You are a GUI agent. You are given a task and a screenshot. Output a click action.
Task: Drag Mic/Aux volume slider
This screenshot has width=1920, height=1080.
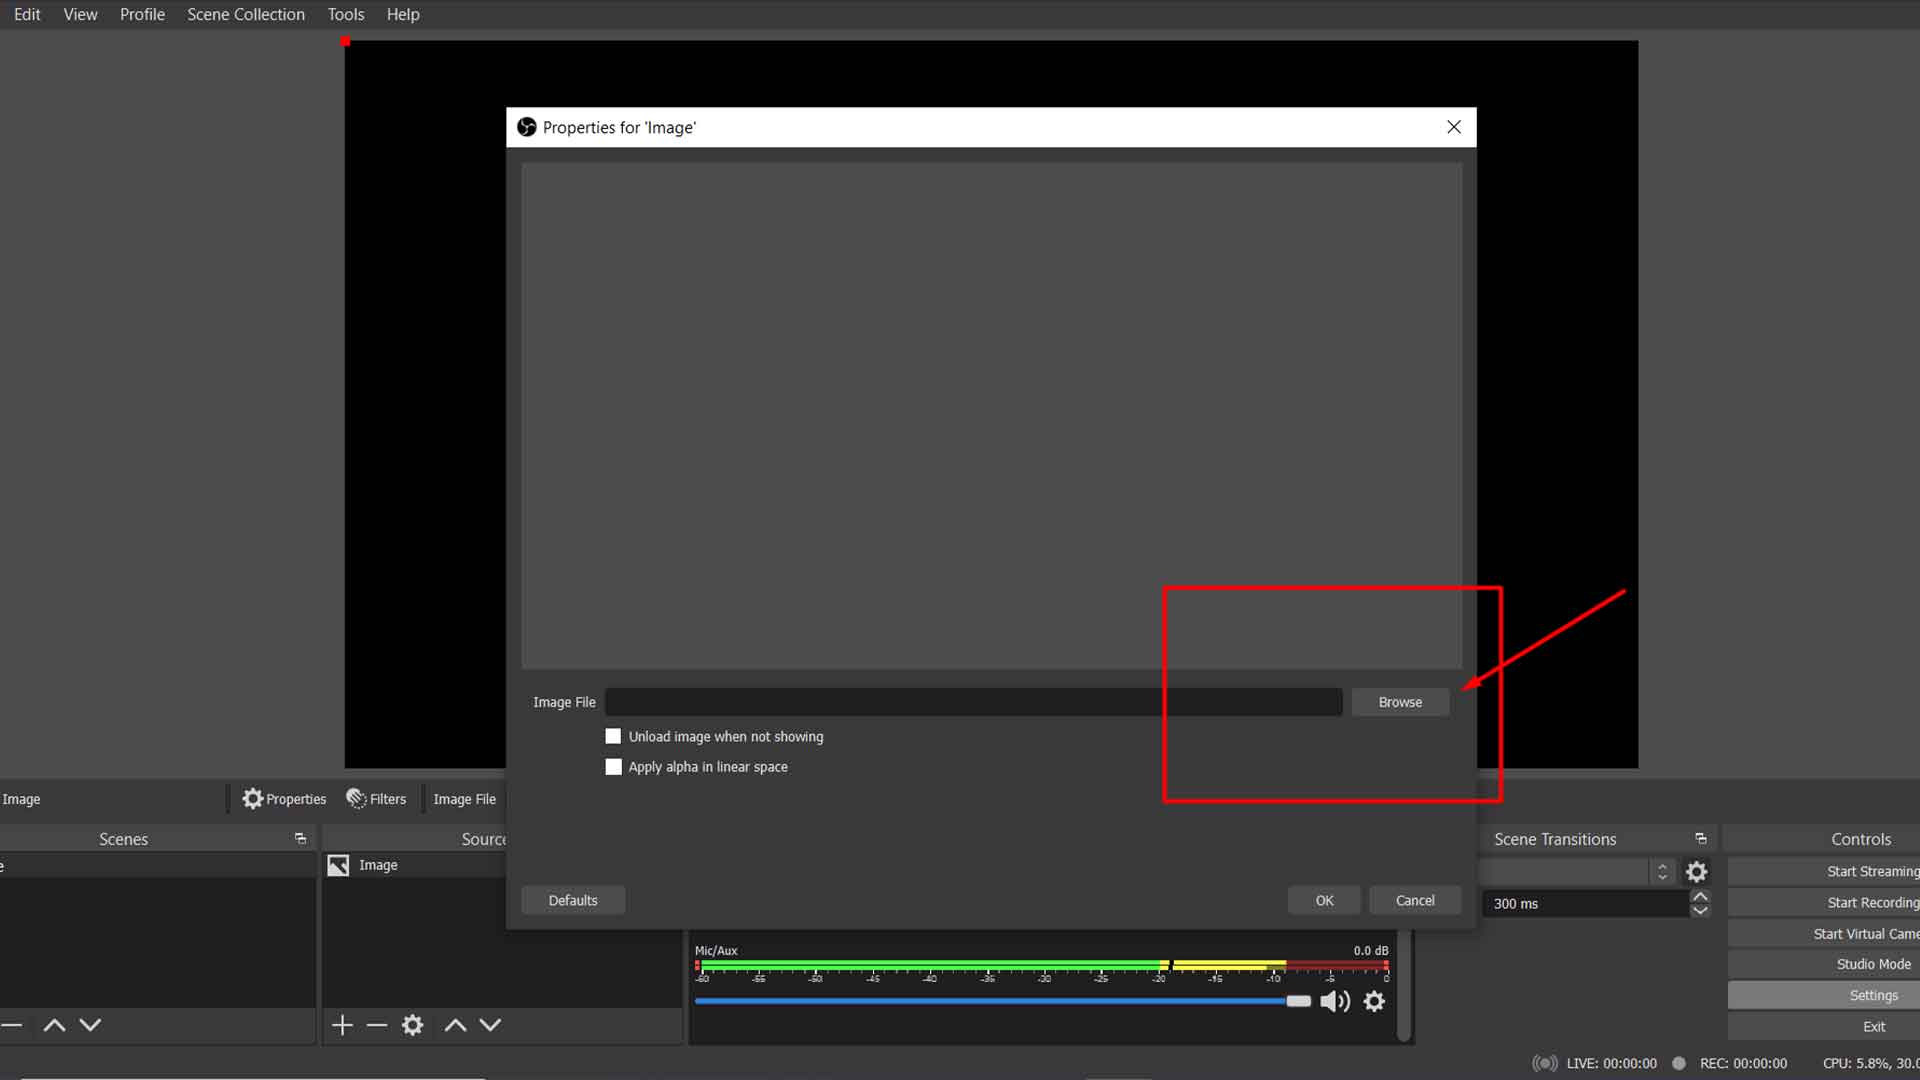pos(1296,1001)
